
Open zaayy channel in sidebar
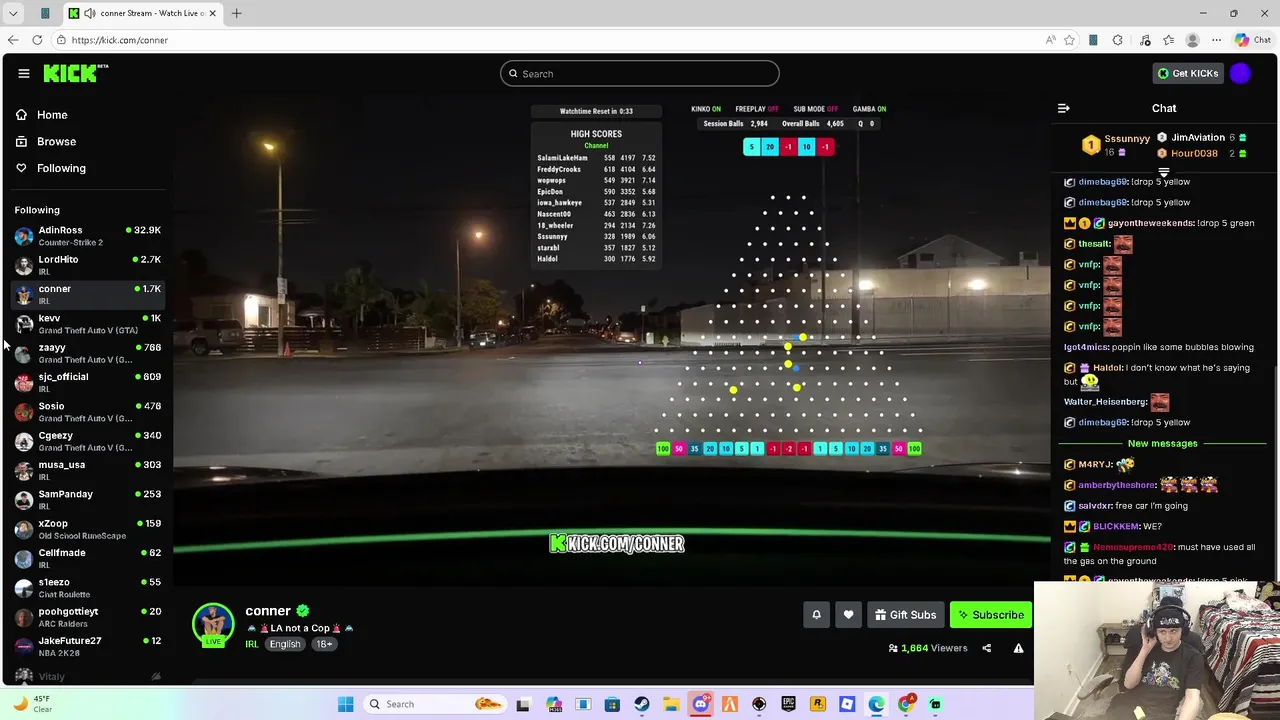(x=88, y=353)
